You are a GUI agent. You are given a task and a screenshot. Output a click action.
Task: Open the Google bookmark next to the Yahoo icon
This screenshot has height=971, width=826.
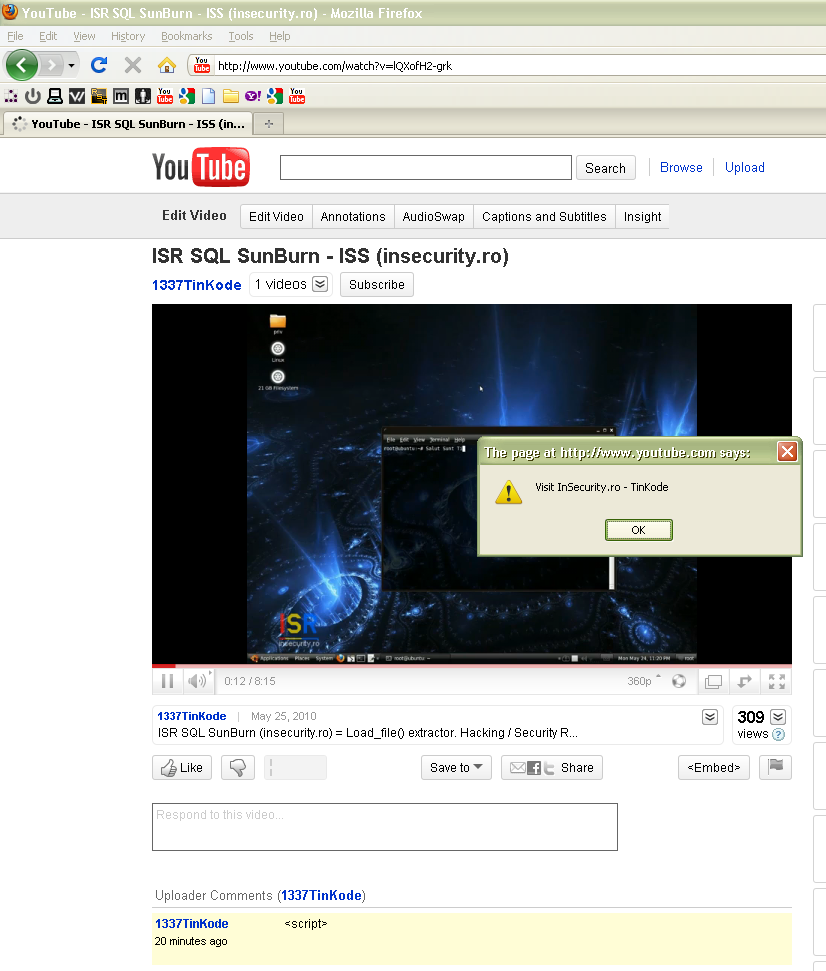275,96
